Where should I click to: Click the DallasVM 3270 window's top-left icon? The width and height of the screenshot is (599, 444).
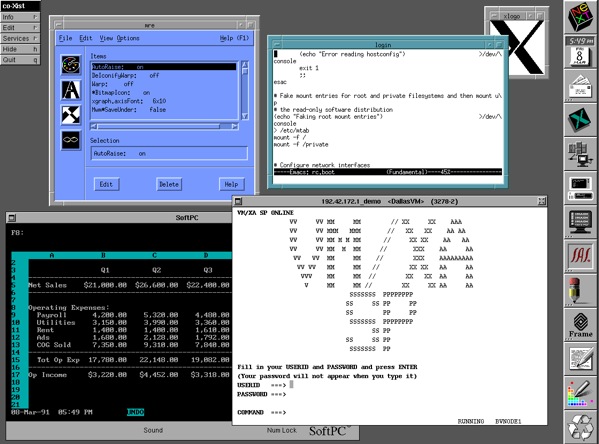point(238,201)
